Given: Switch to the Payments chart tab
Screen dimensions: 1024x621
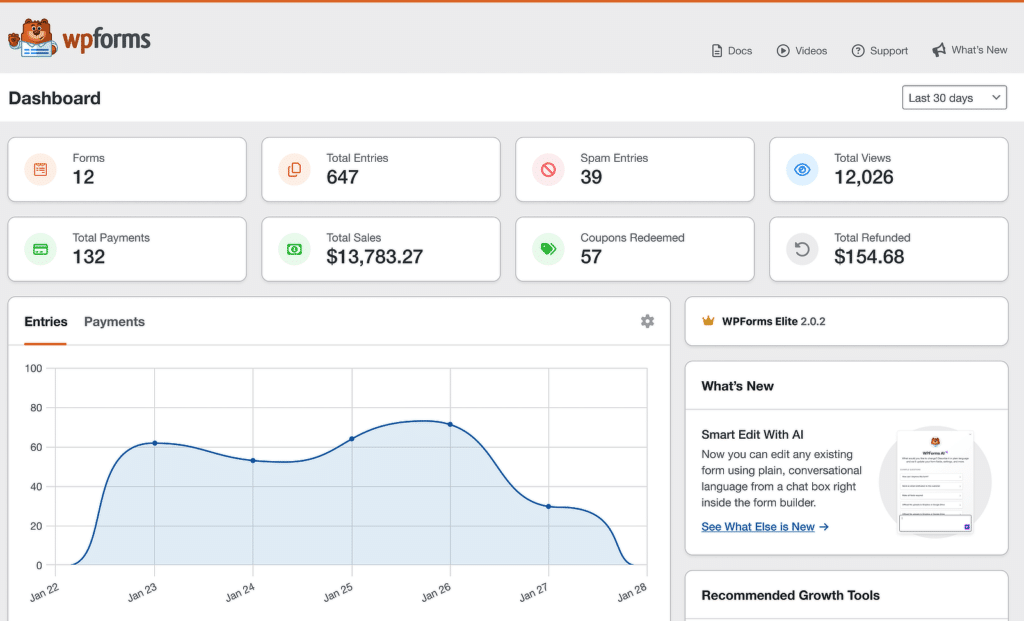Looking at the screenshot, I should pyautogui.click(x=114, y=321).
